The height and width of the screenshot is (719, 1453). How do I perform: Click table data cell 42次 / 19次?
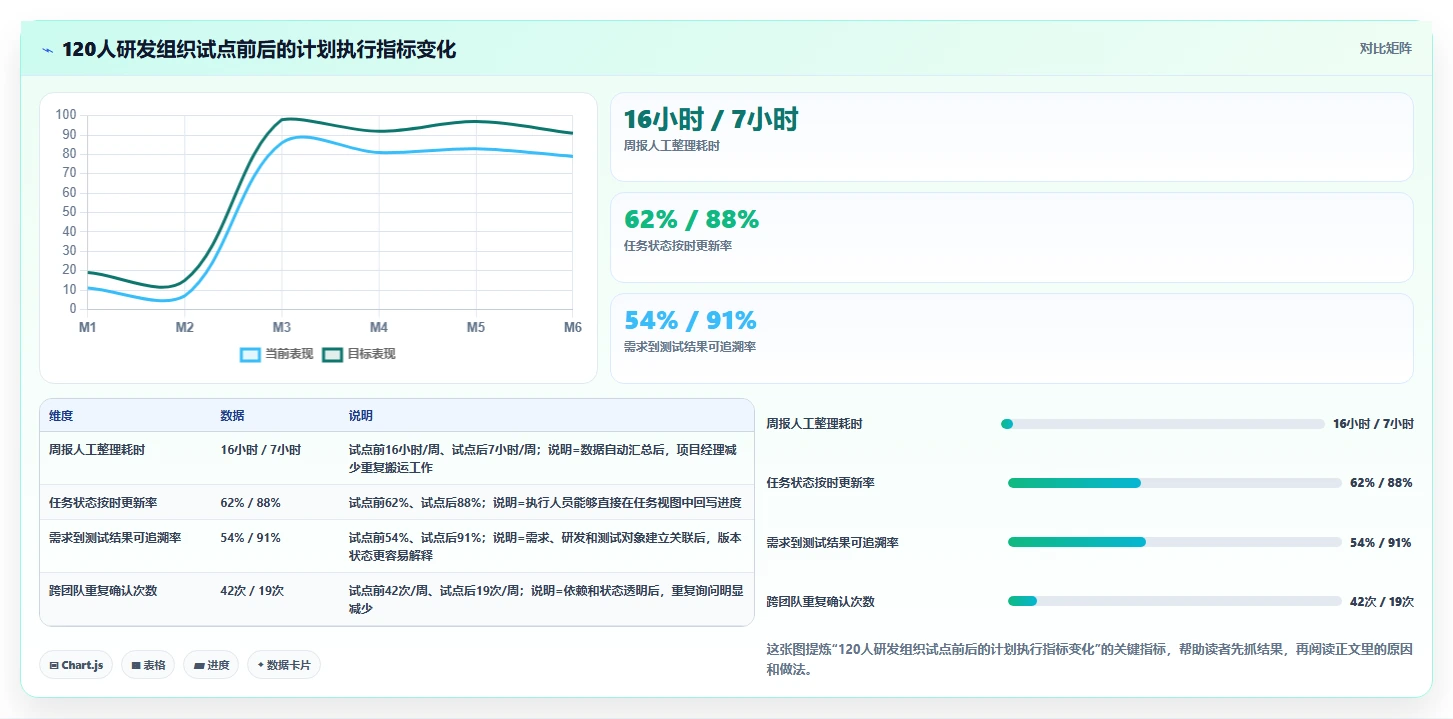click(x=252, y=591)
